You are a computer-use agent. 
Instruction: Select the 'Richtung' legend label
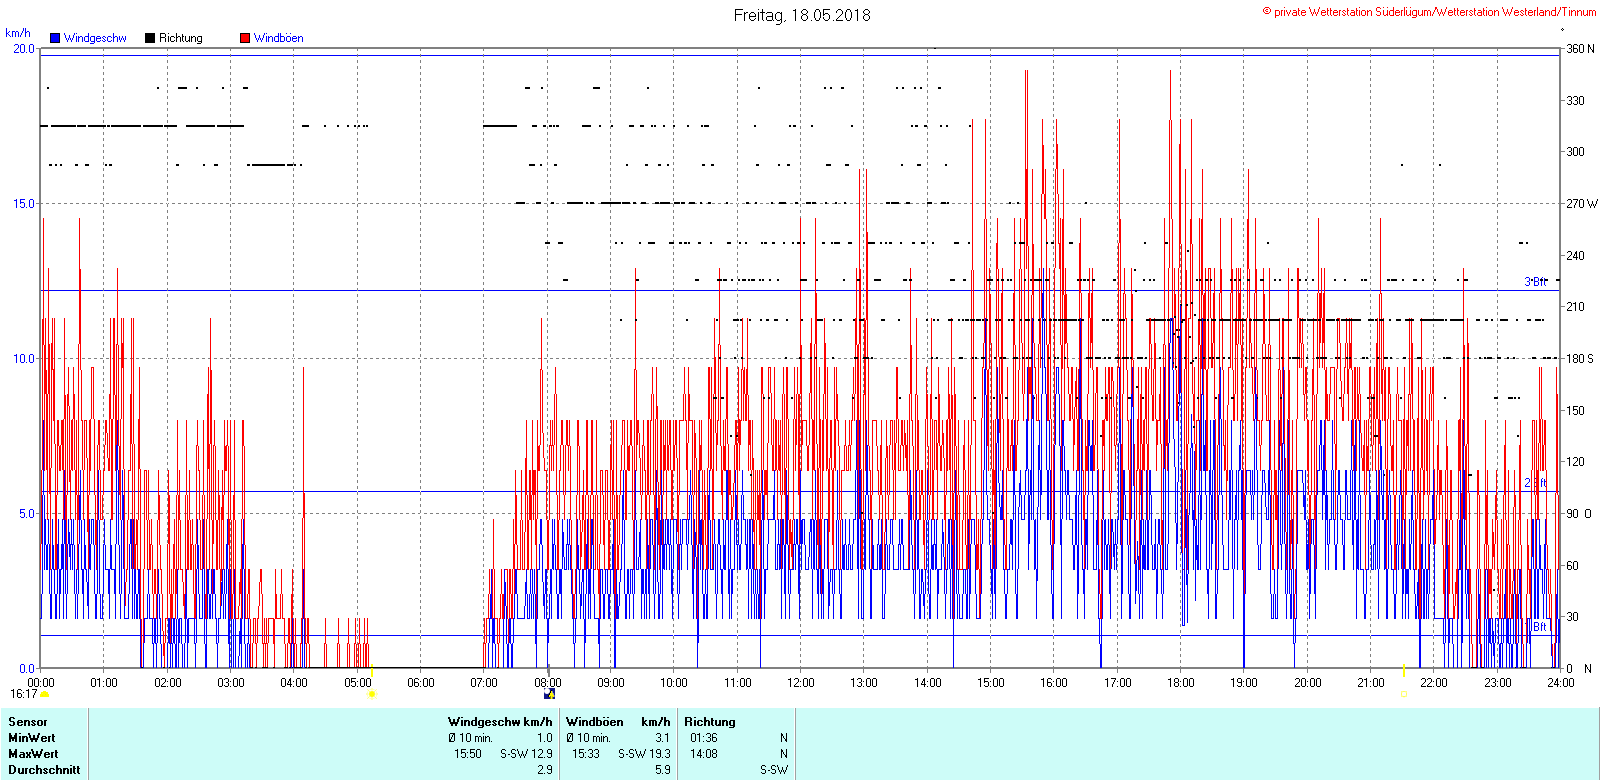pos(181,38)
